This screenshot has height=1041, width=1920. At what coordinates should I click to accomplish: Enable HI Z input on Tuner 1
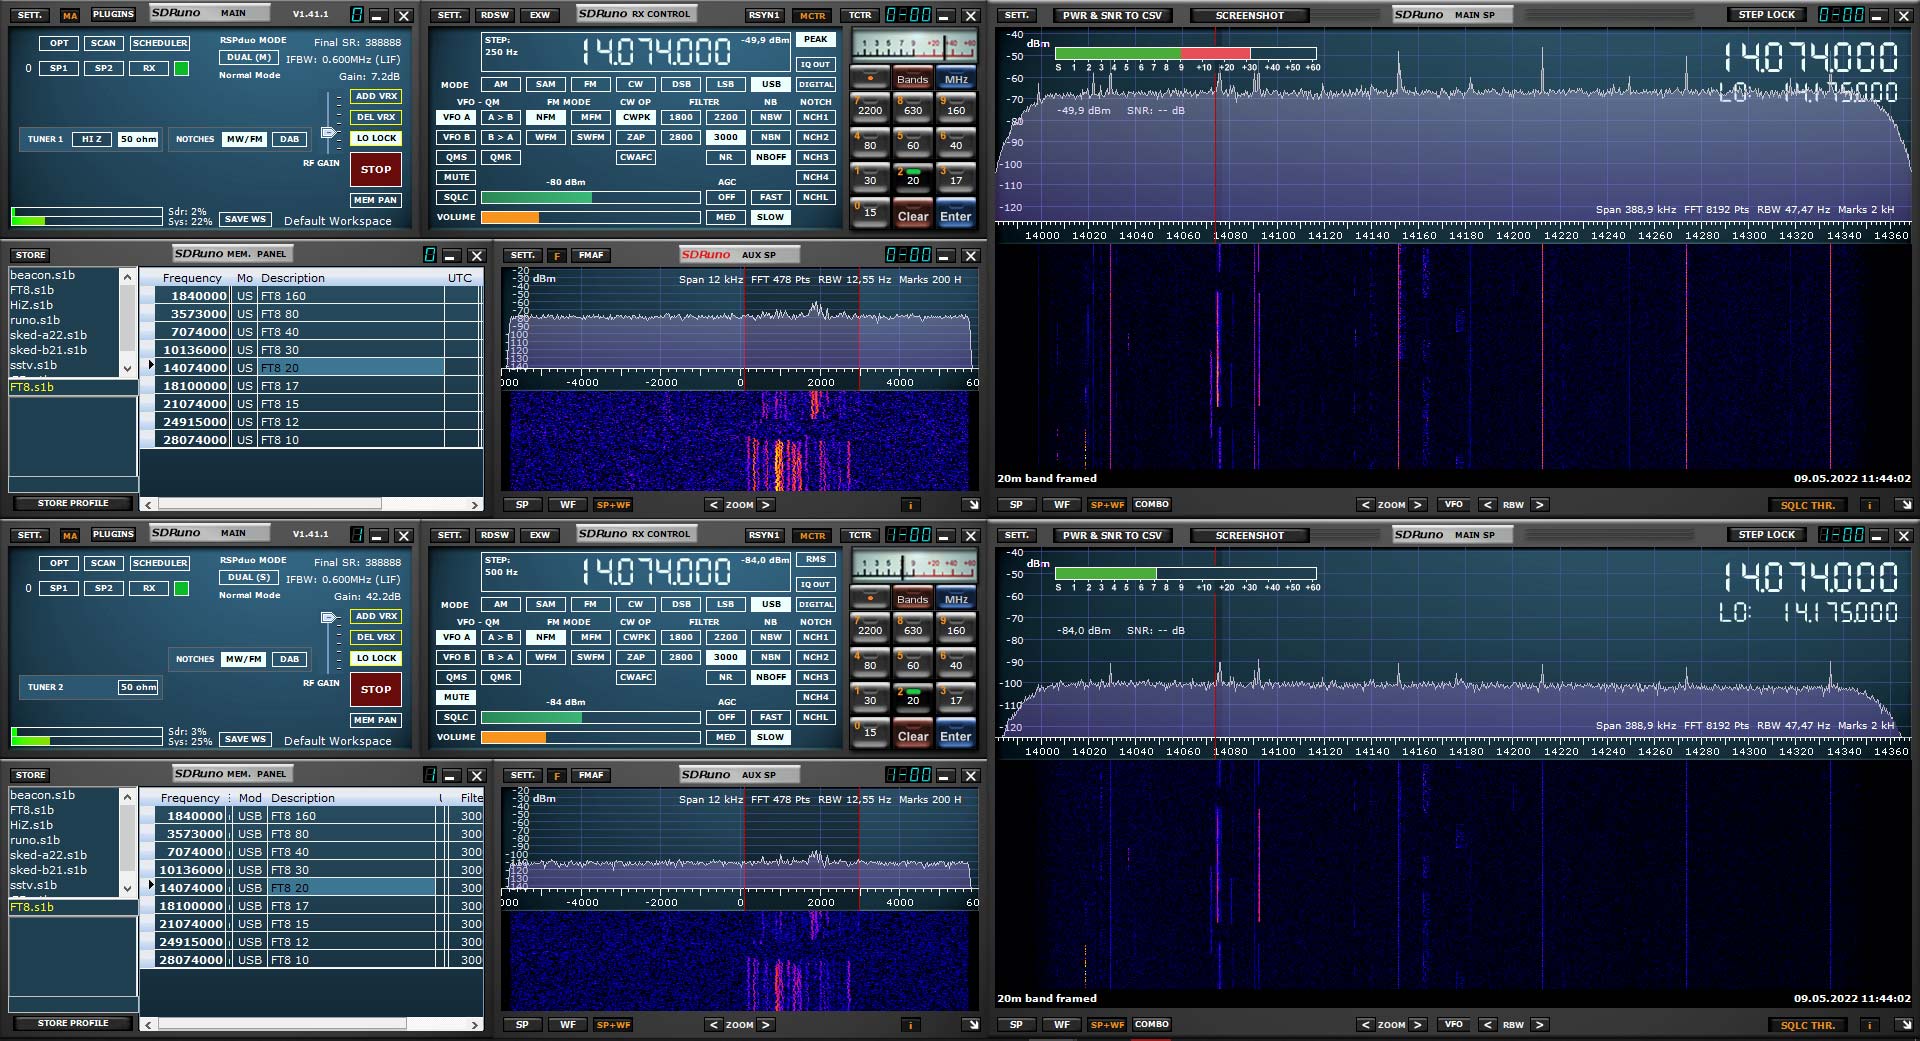(91, 139)
